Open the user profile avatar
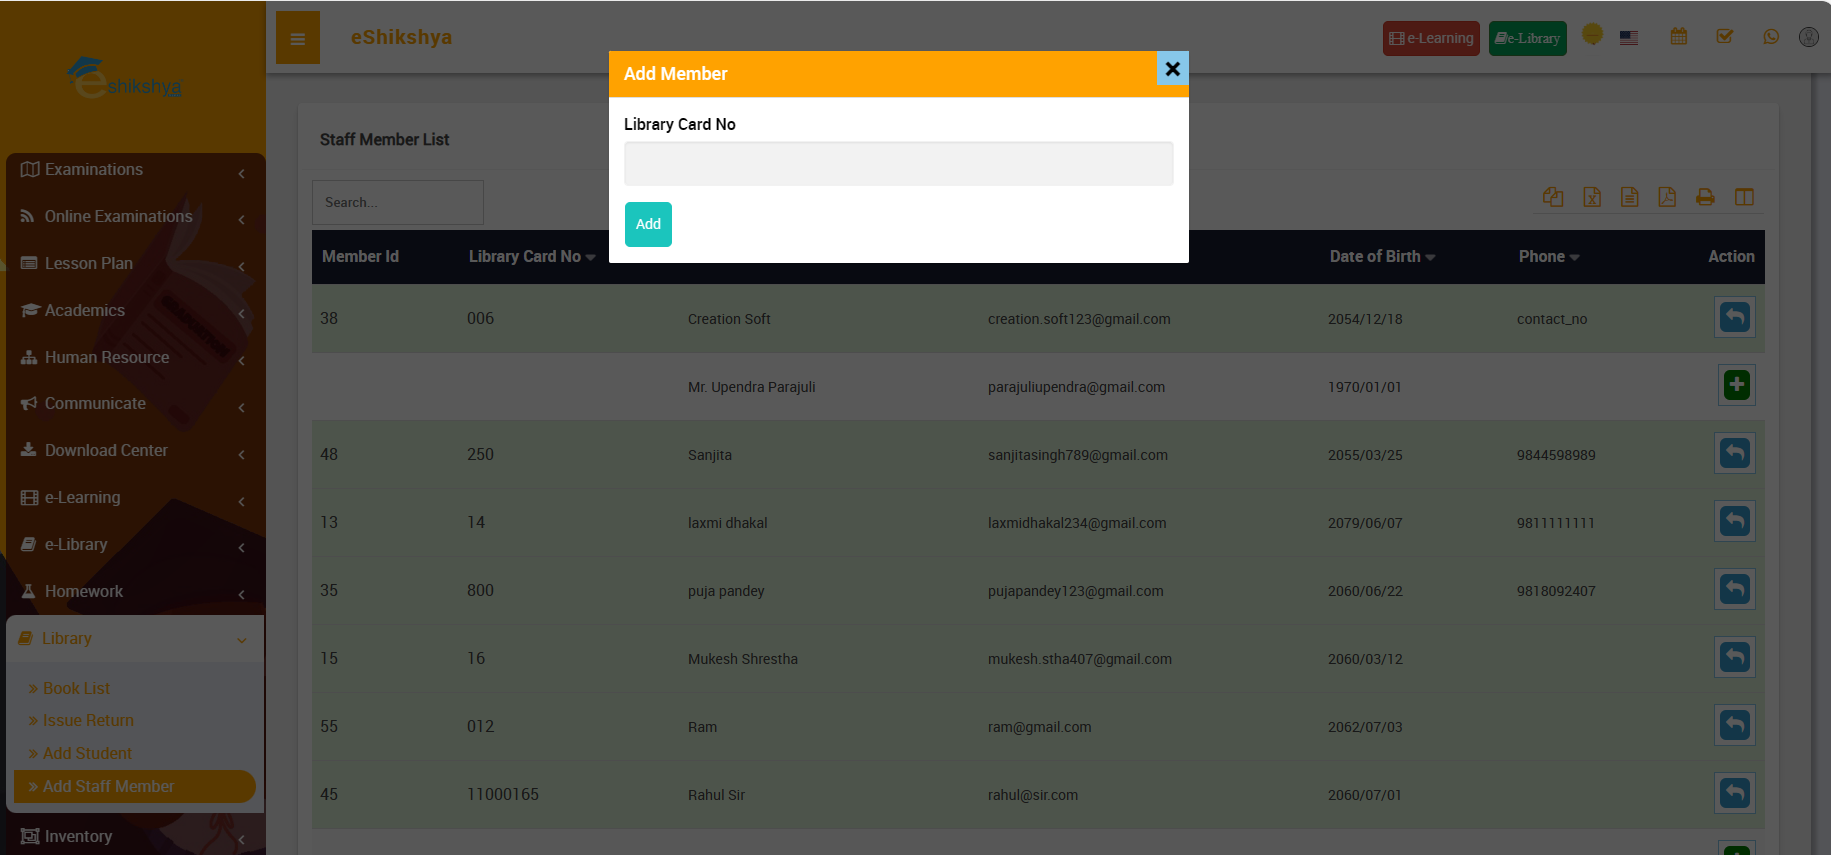The width and height of the screenshot is (1831, 855). tap(1808, 37)
